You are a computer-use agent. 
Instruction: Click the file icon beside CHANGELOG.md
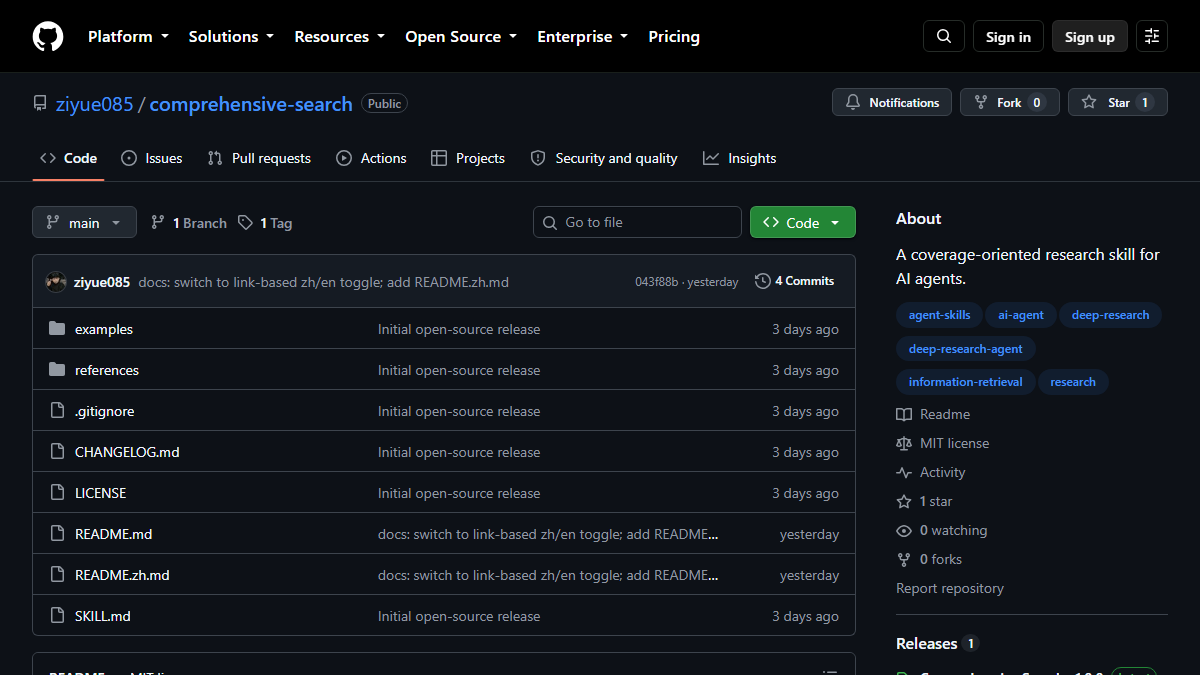[57, 452]
